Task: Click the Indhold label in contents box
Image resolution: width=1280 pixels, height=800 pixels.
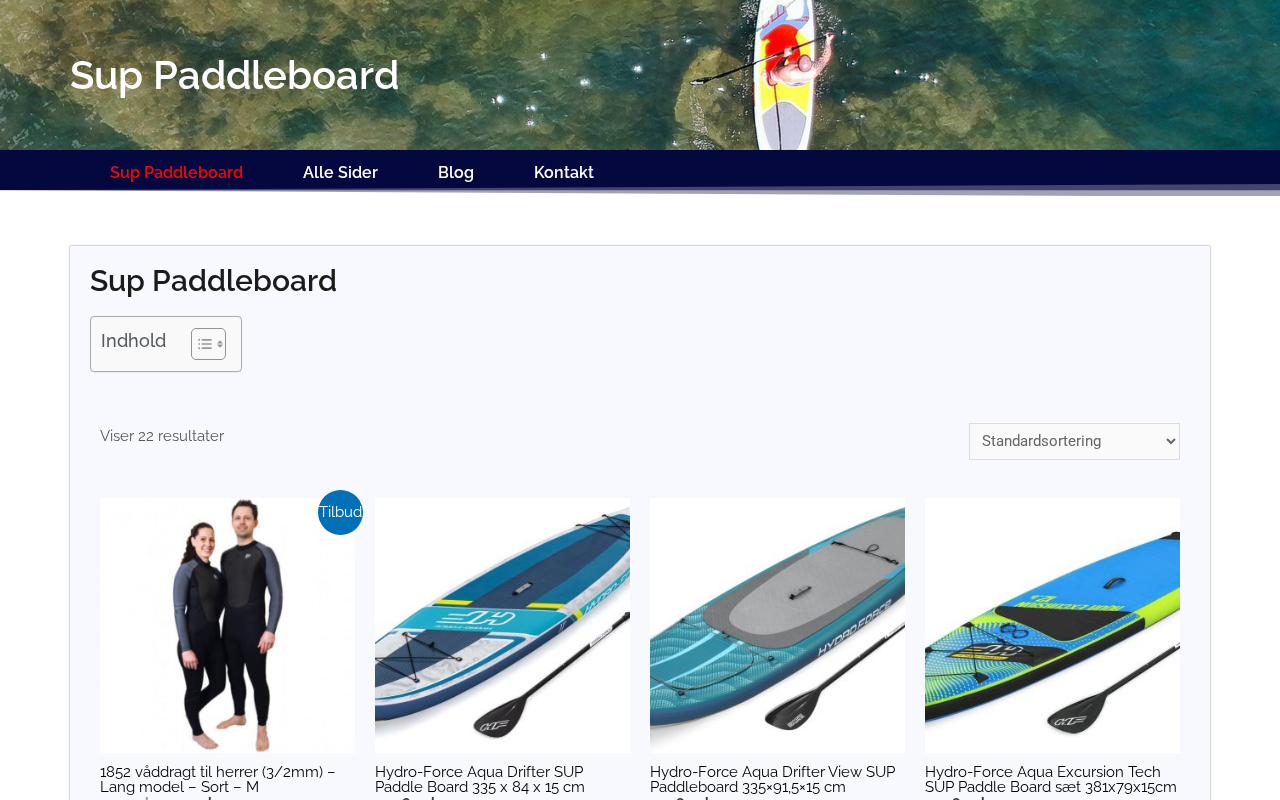Action: pyautogui.click(x=133, y=341)
